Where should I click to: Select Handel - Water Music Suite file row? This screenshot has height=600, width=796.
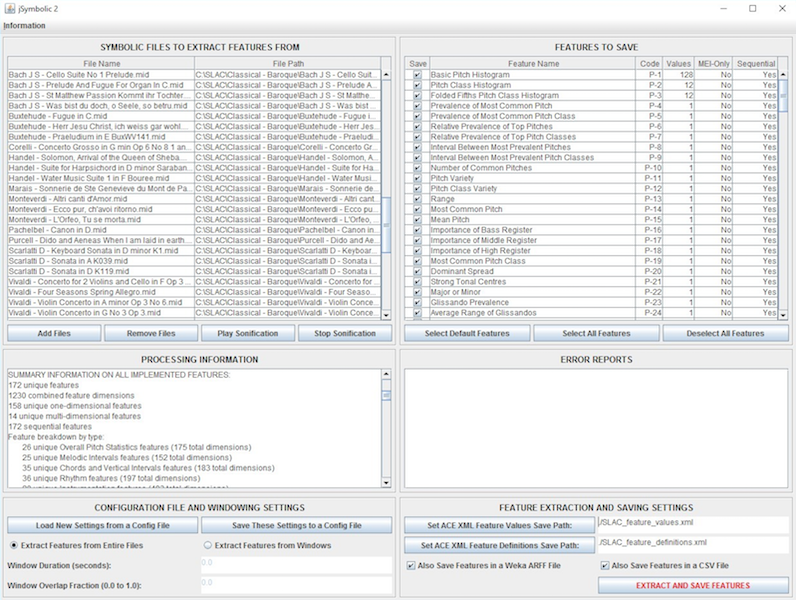pyautogui.click(x=101, y=178)
